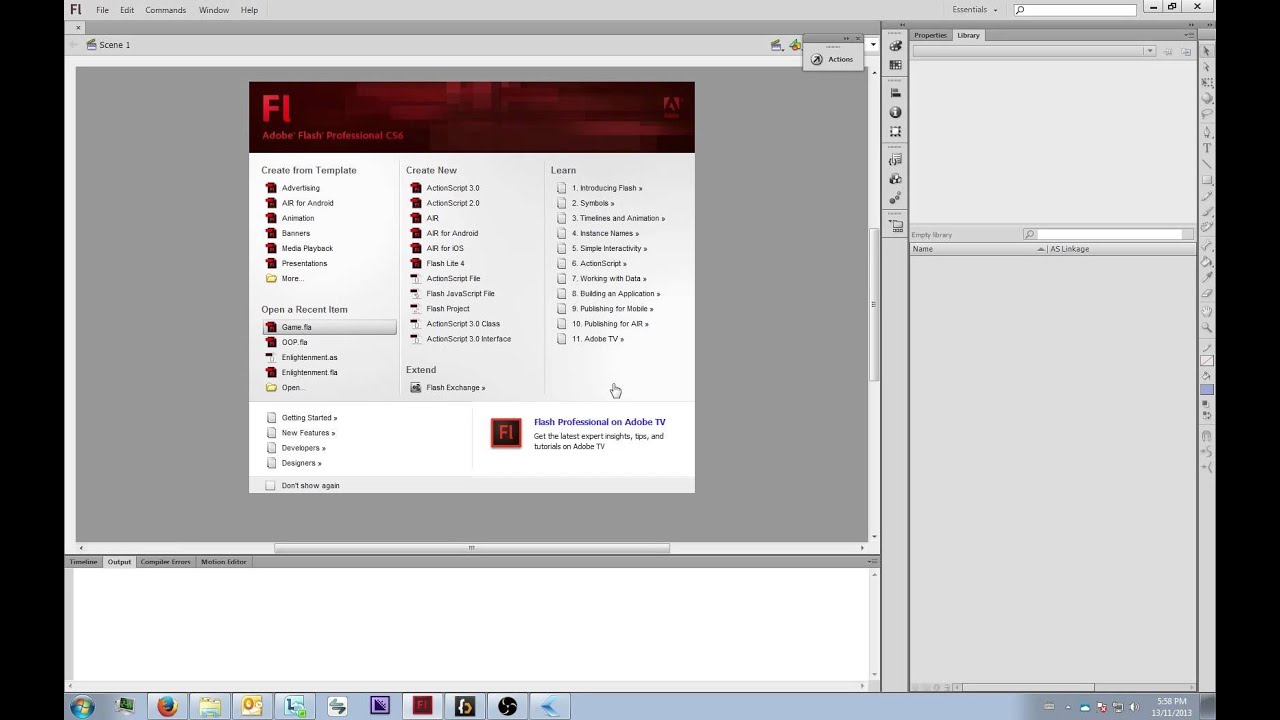Select the Zoom magnifier tool
The height and width of the screenshot is (720, 1280).
pos(1207,326)
